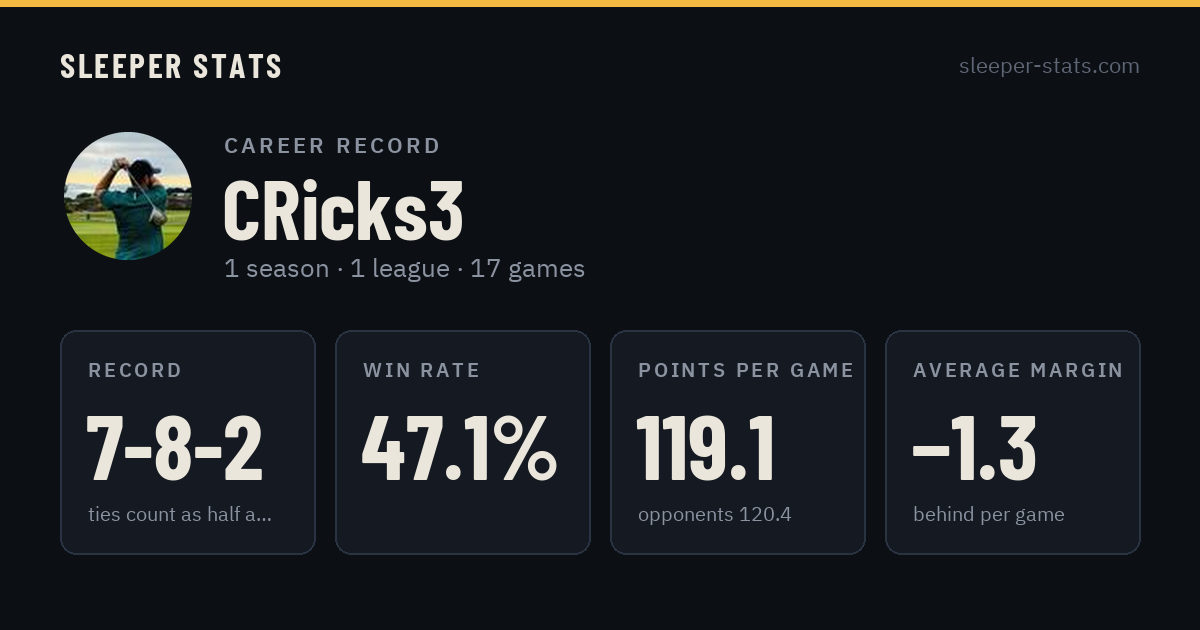This screenshot has height=630, width=1200.
Task: Click the SLEEPER STATS logo title
Action: pos(171,66)
